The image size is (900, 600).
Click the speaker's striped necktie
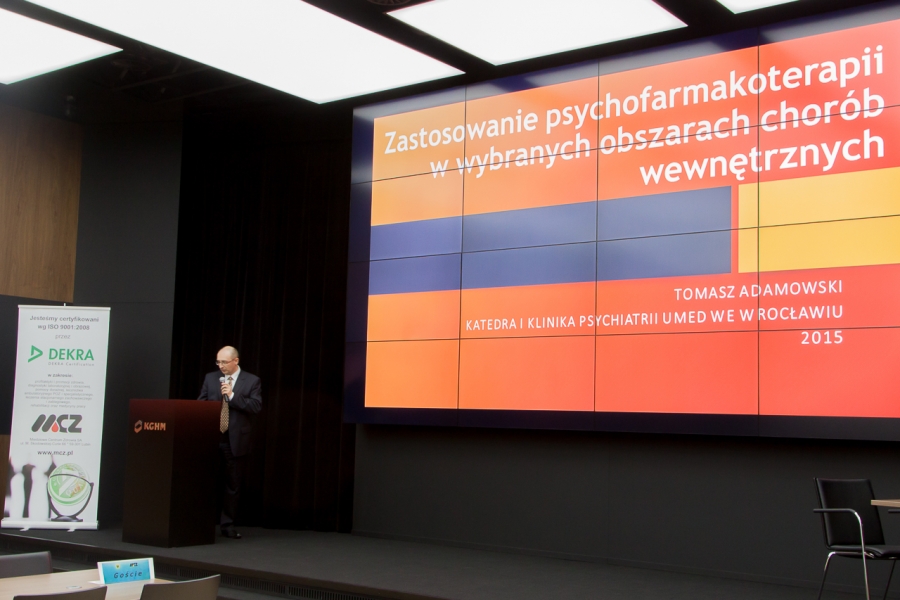coord(225,411)
